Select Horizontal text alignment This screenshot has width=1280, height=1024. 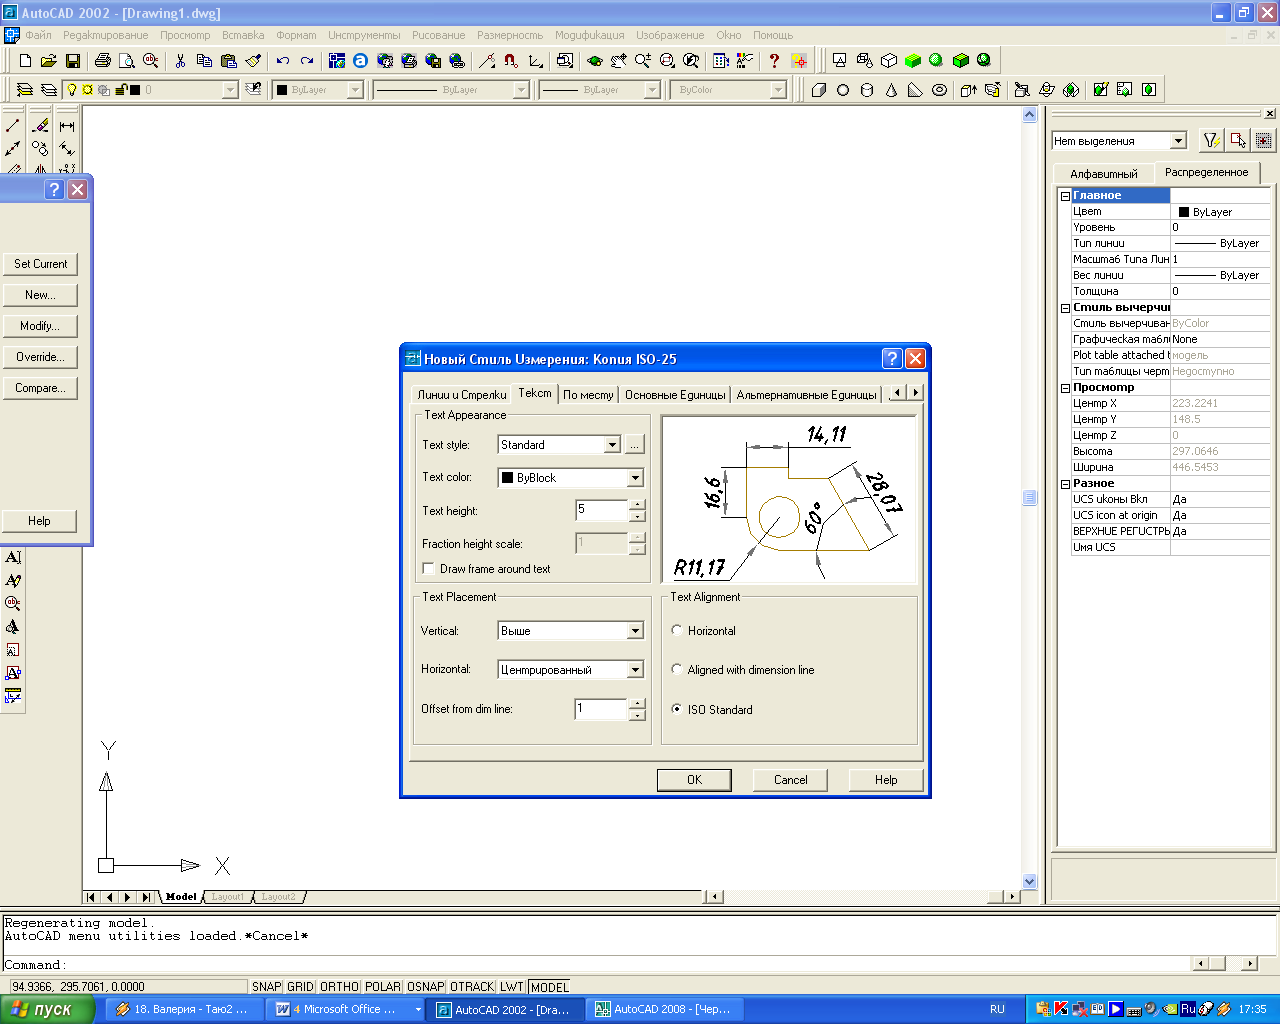click(677, 631)
